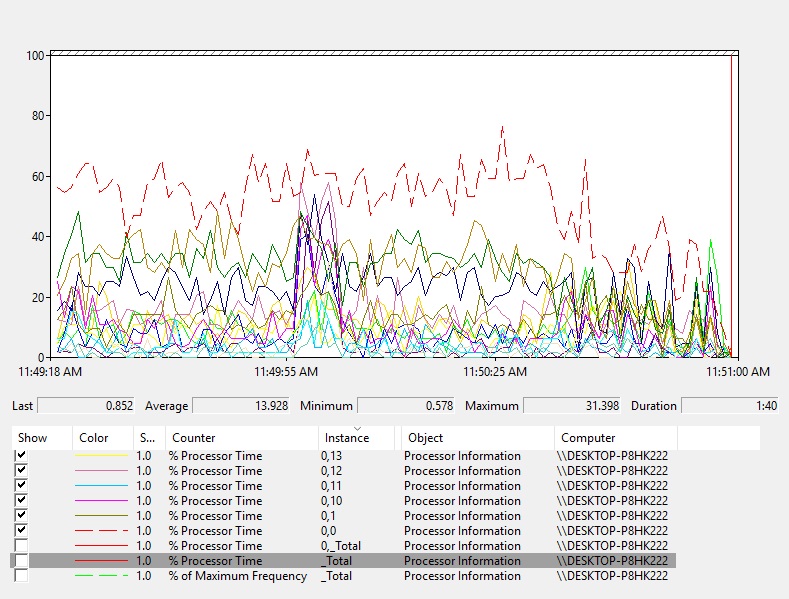Sort by the Scale (S...) column header

coord(149,438)
